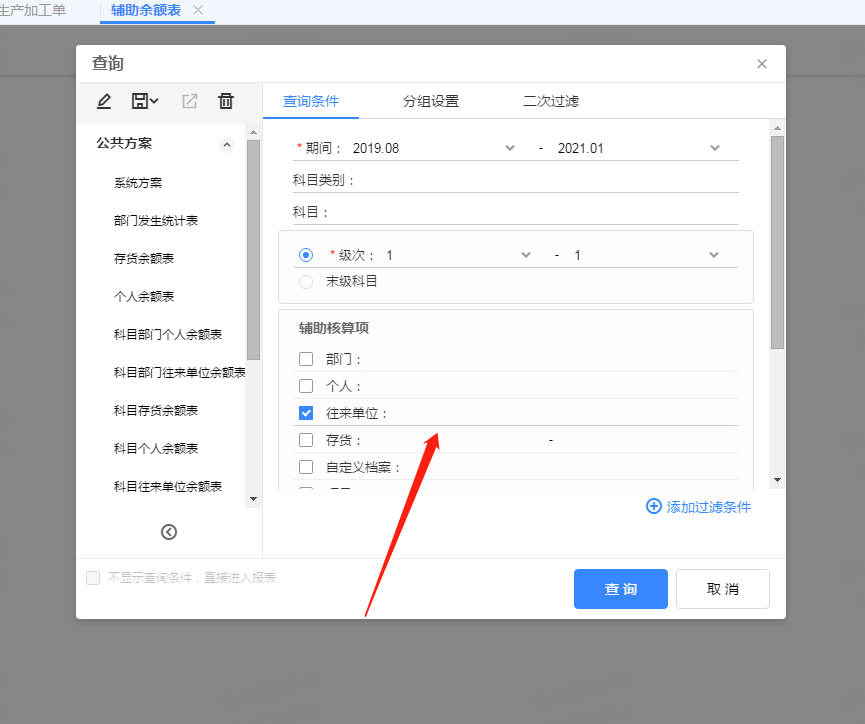
Task: Click the query conditions scroll down arrow
Action: click(777, 480)
